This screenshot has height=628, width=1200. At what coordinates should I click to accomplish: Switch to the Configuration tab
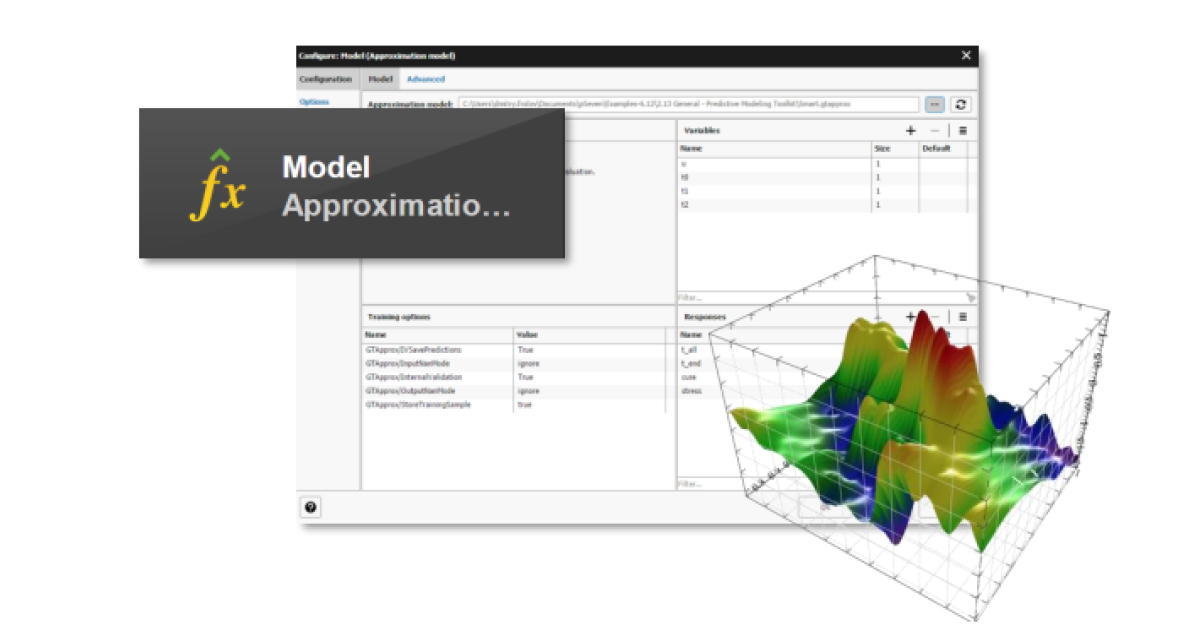pos(326,79)
